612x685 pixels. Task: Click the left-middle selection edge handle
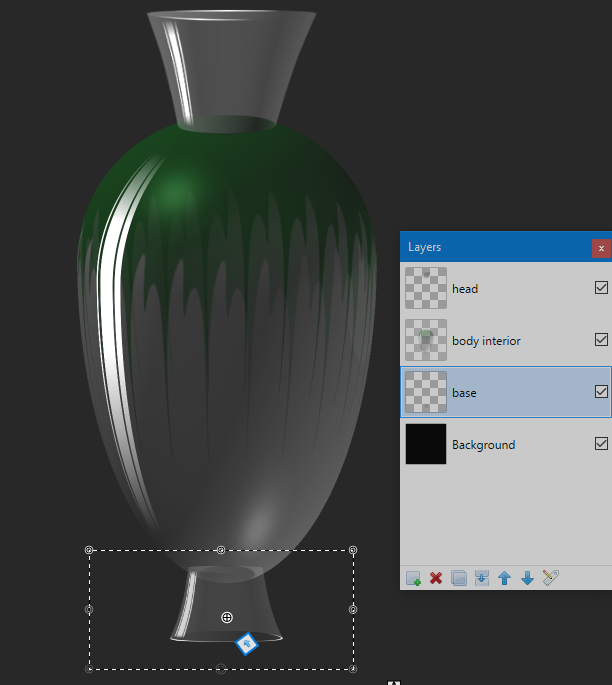pos(89,609)
